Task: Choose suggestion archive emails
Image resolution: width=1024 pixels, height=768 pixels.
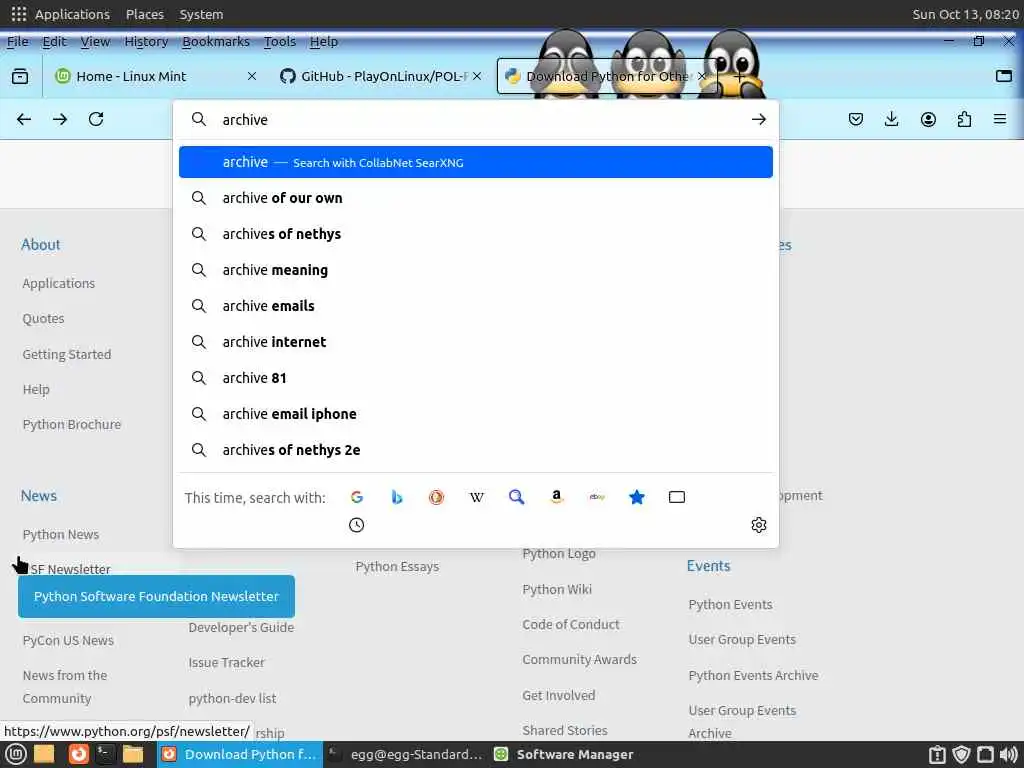Action: pos(476,306)
